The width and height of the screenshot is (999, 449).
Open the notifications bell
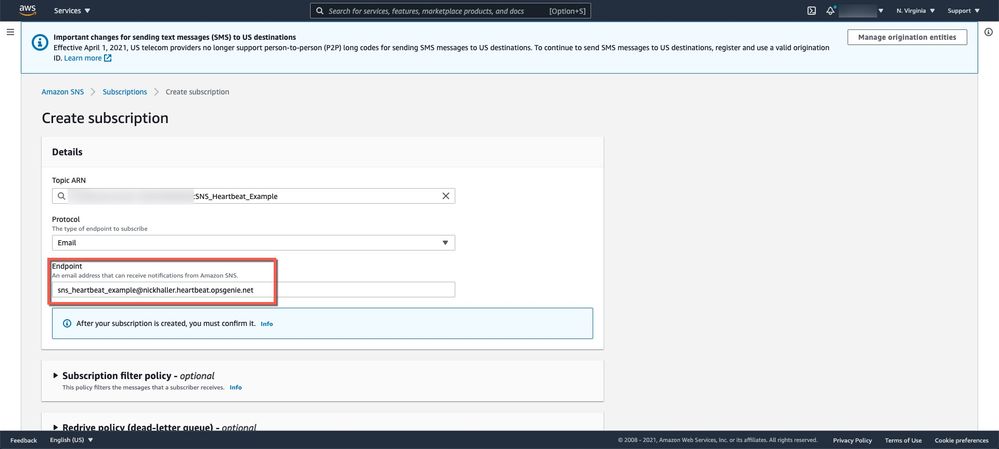click(x=831, y=11)
